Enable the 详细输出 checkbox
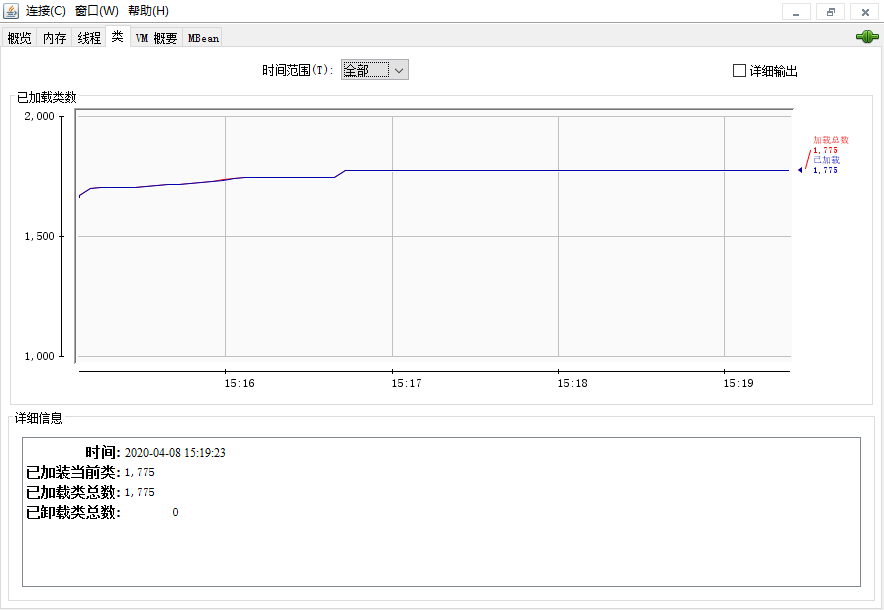The image size is (884, 610). coord(740,71)
